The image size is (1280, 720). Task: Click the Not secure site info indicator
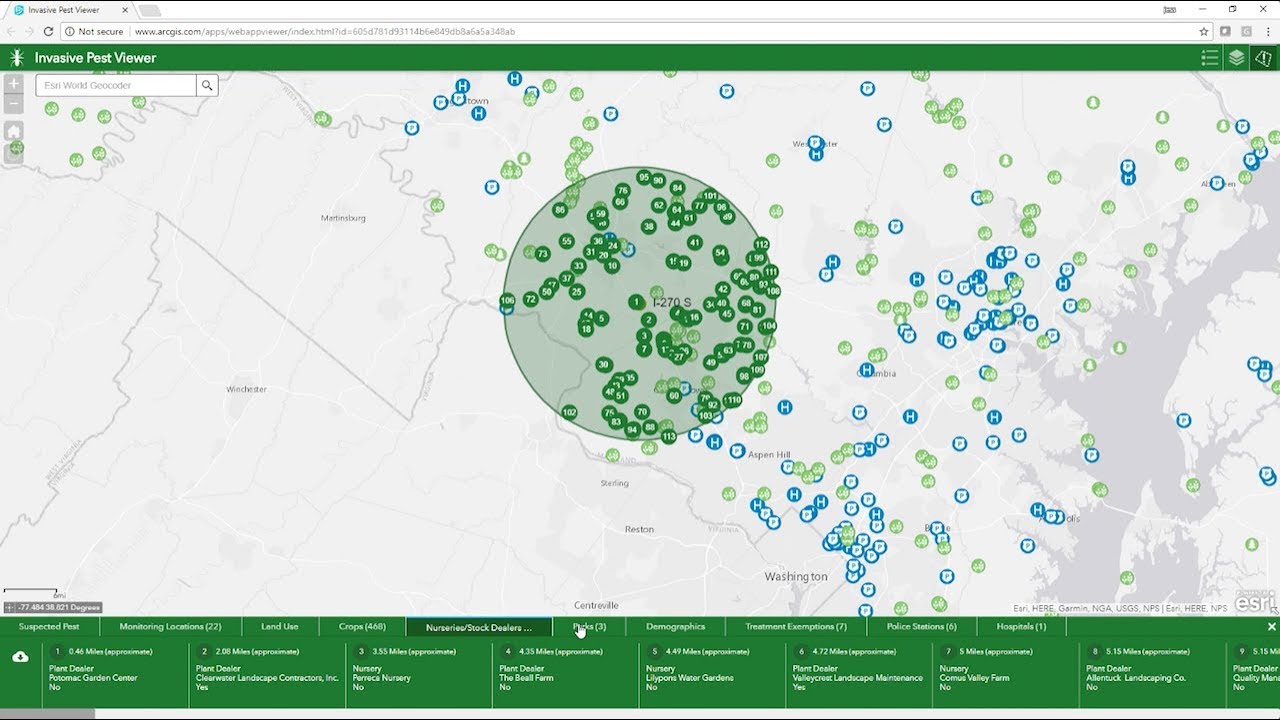[94, 31]
